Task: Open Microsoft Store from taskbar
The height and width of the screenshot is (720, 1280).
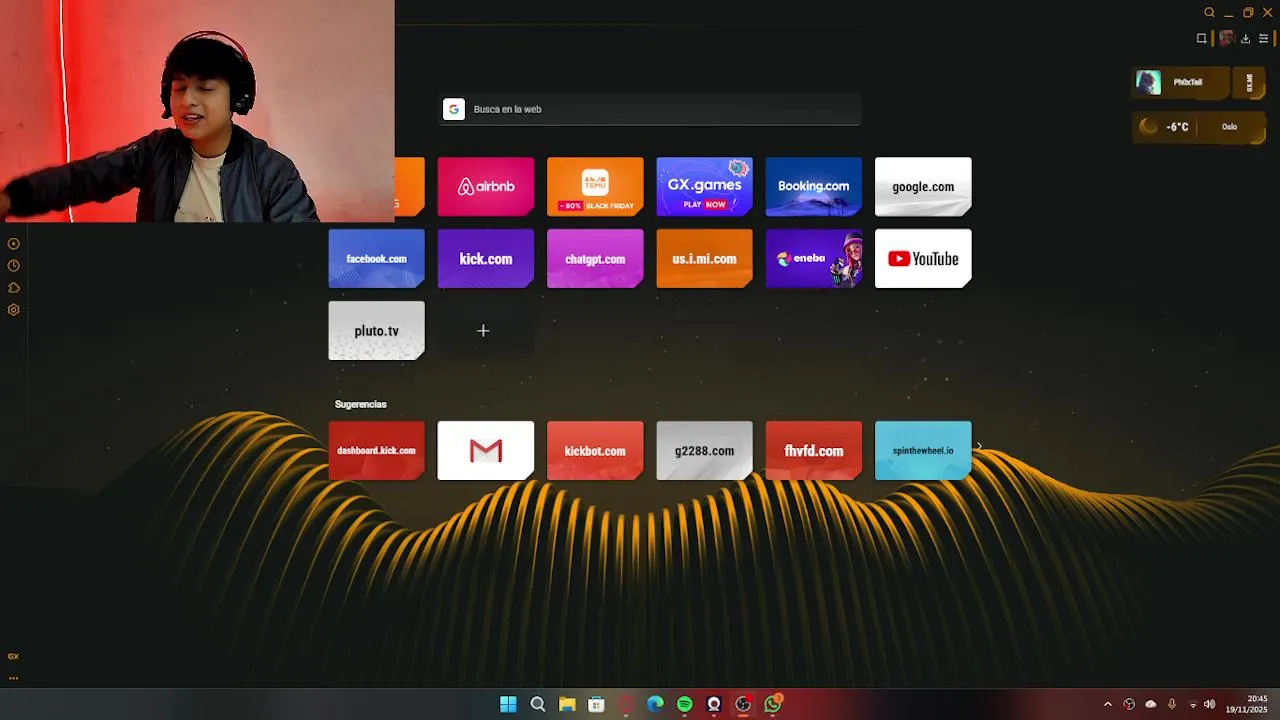Action: point(596,704)
